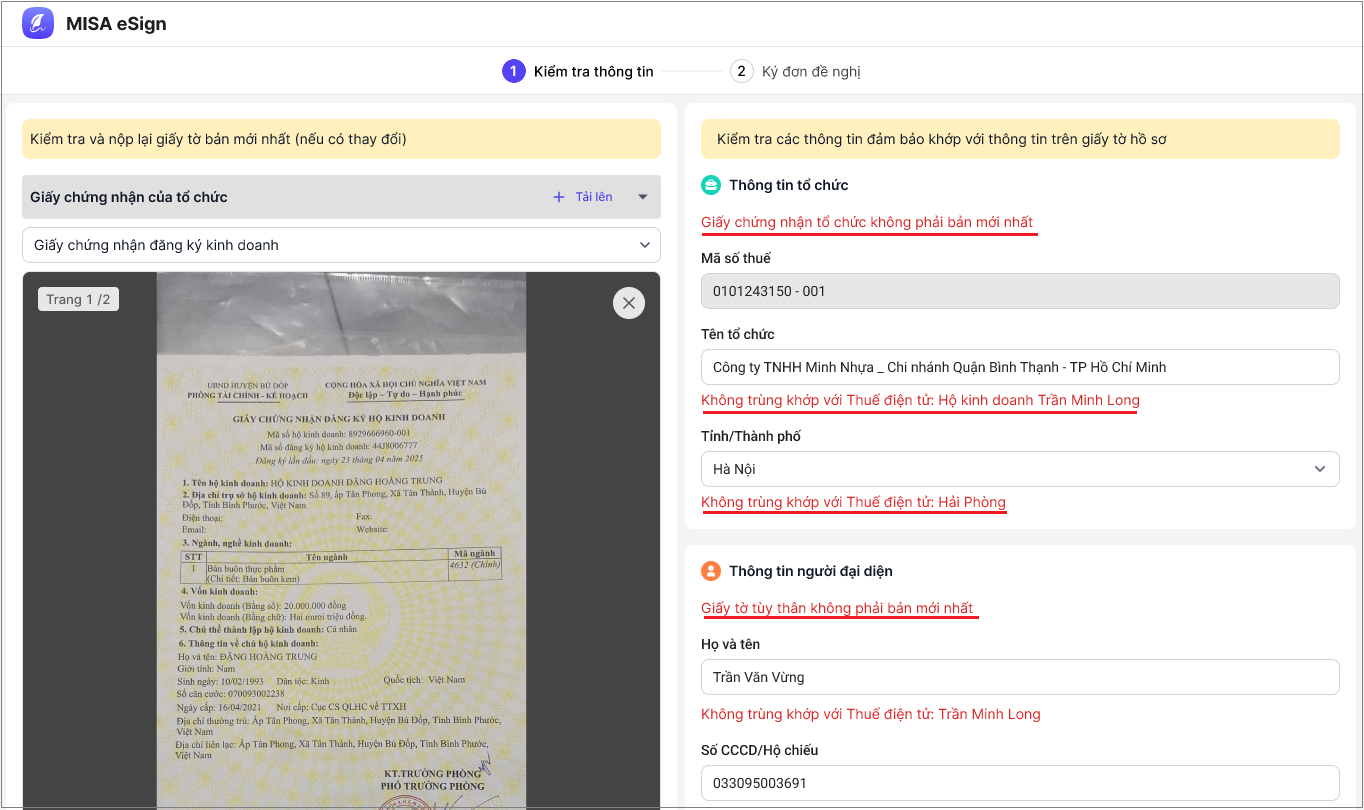Click the Thông tin tổ chức briefcase icon
Image resolution: width=1364 pixels, height=810 pixels.
click(x=711, y=185)
